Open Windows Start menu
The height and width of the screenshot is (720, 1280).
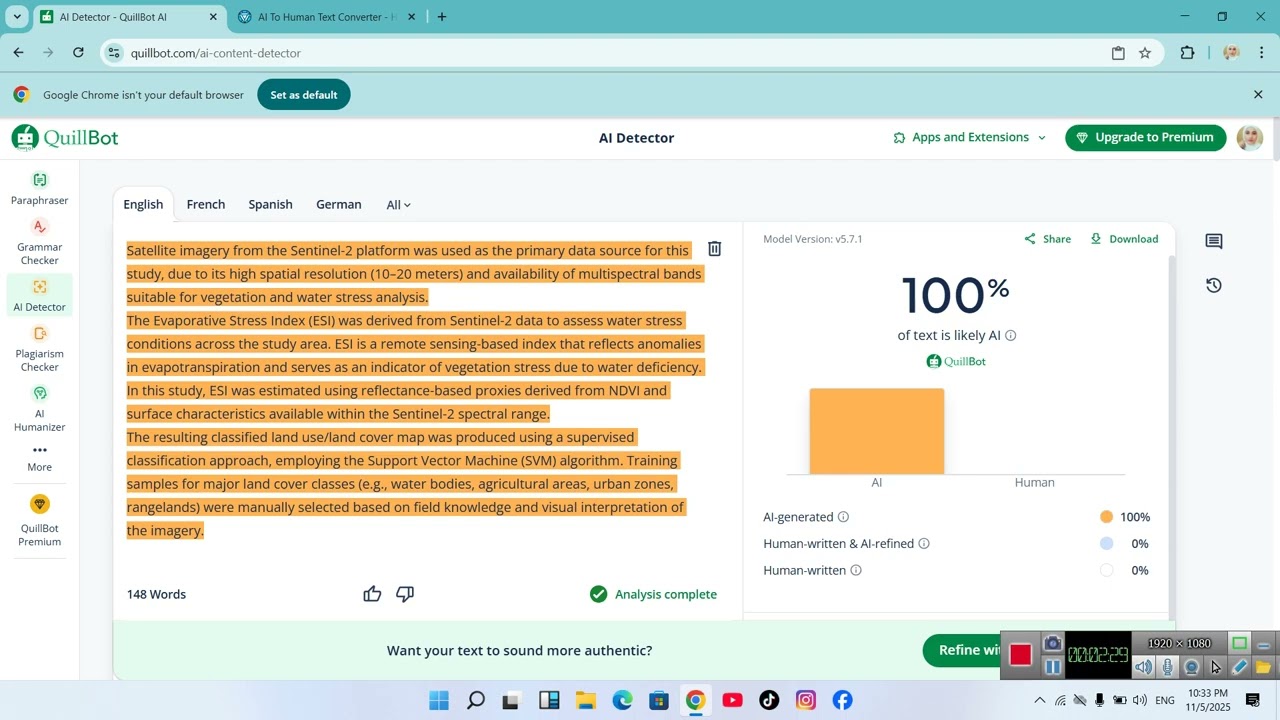click(439, 700)
